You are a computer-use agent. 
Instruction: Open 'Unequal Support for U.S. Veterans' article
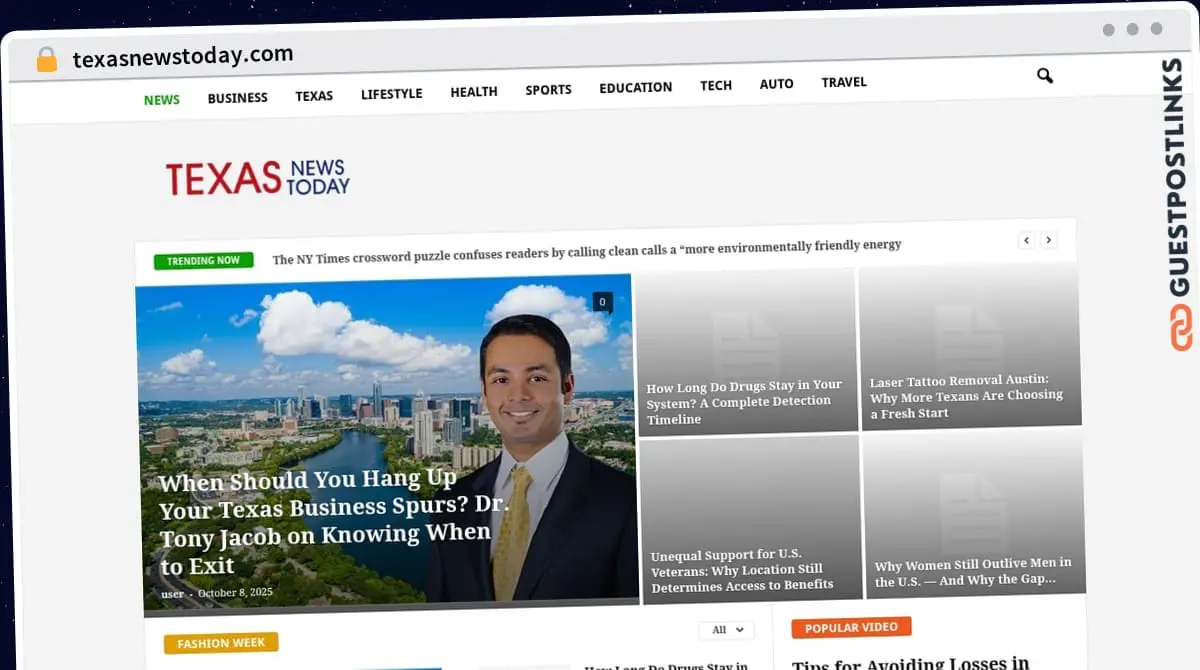(x=742, y=570)
